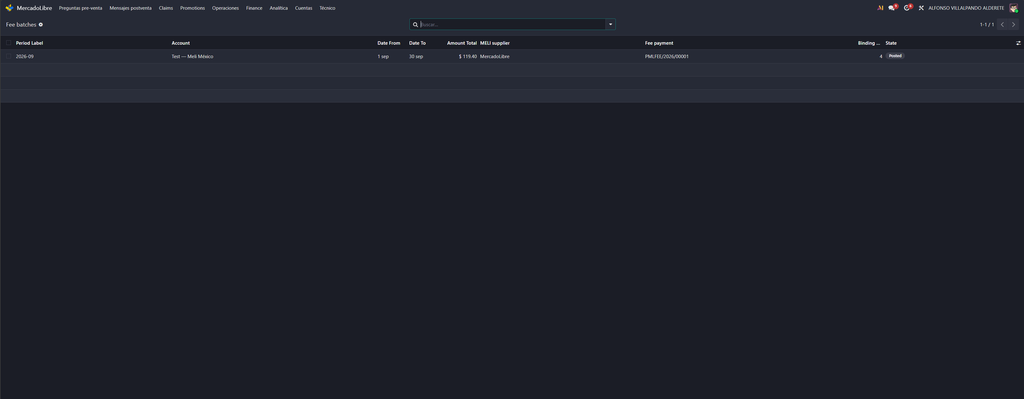Sort by Date From column header
Screen dimensions: 1024x399
[389, 43]
